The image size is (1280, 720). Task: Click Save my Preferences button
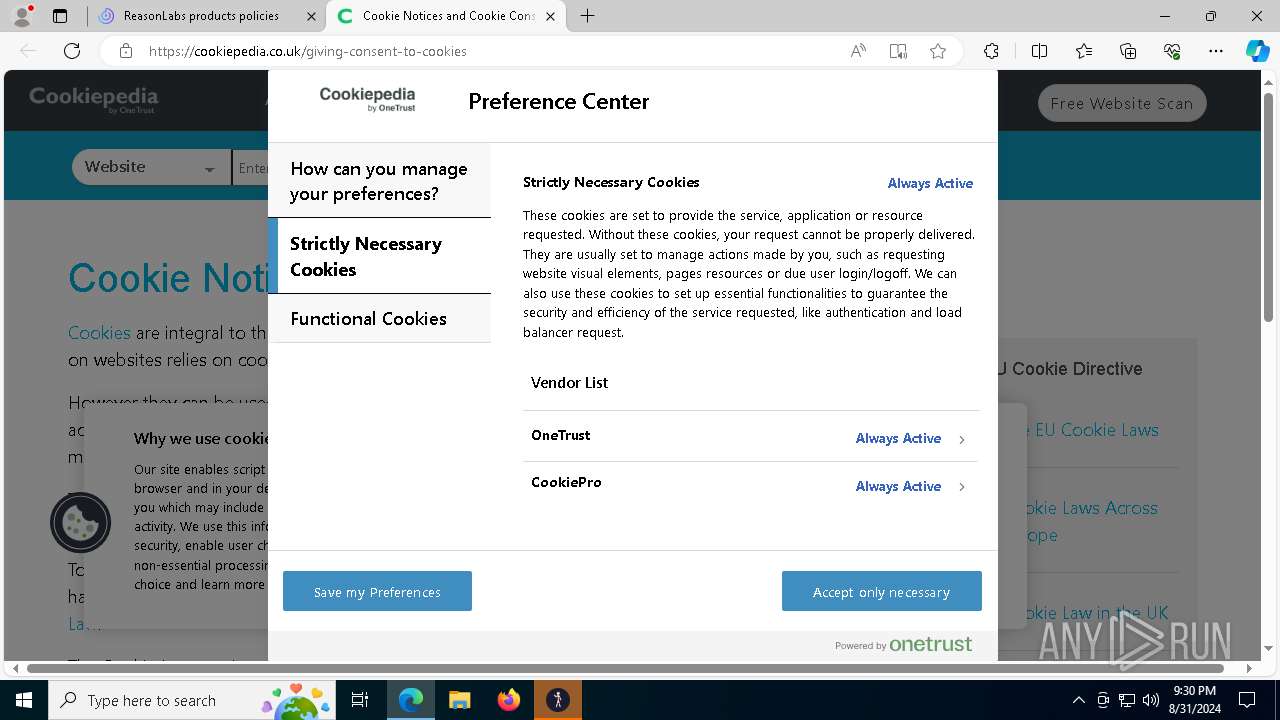pos(377,592)
